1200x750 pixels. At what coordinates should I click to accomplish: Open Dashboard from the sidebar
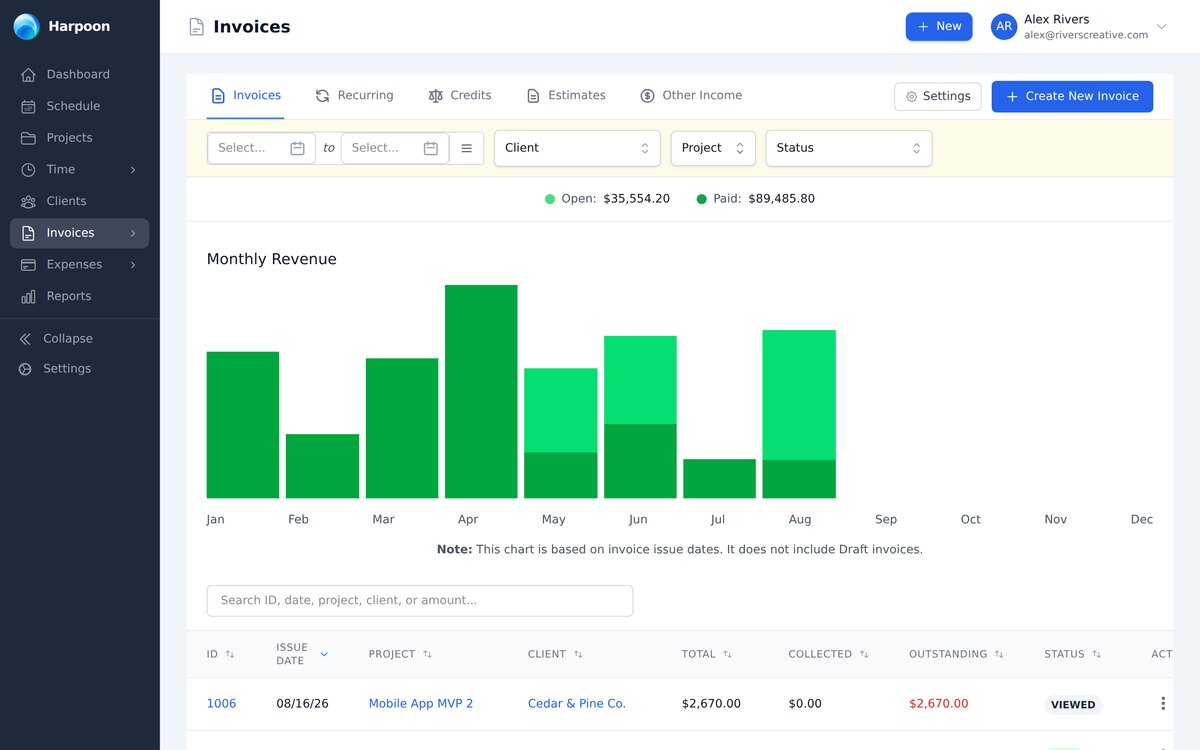click(79, 74)
